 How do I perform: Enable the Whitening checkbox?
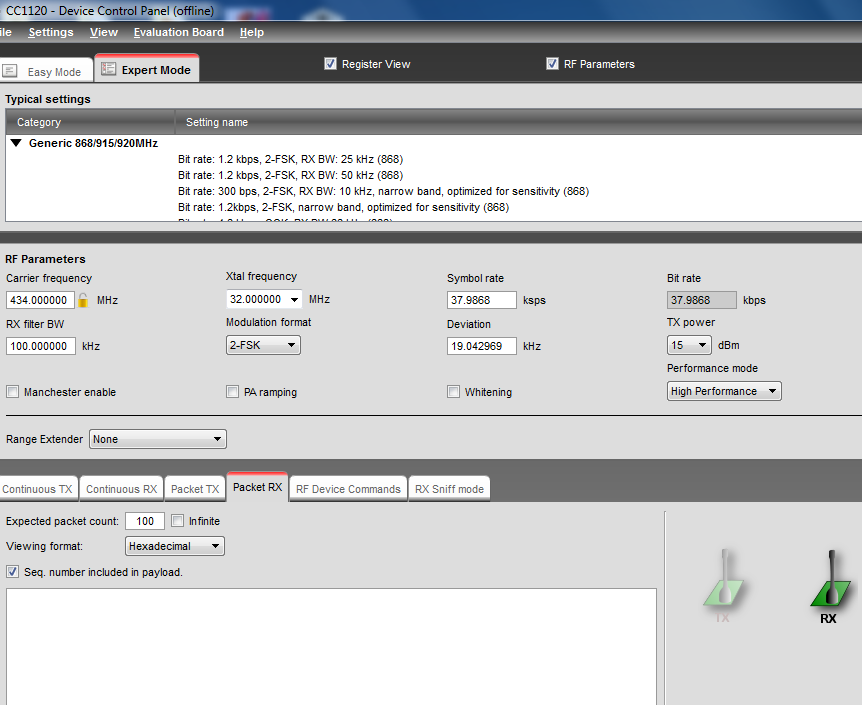(454, 392)
